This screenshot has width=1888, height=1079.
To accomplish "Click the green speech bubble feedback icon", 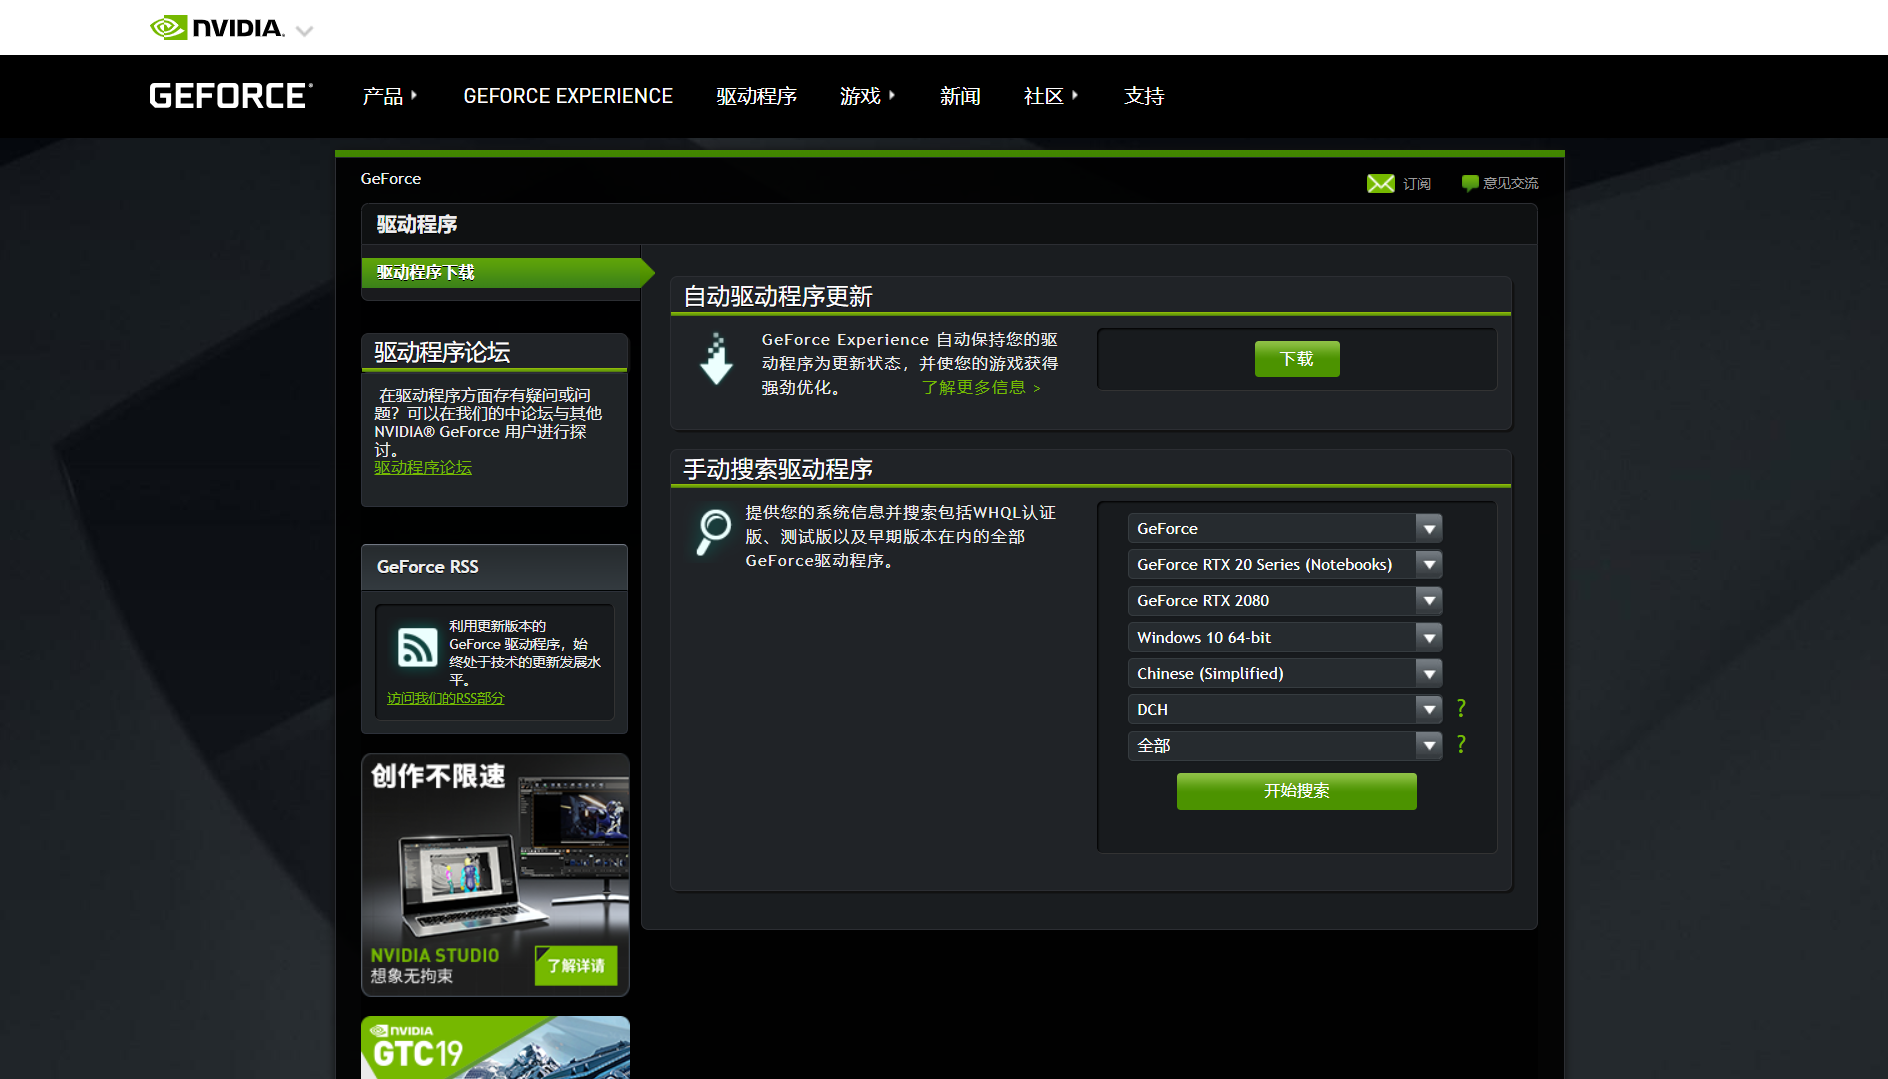I will pos(1469,183).
